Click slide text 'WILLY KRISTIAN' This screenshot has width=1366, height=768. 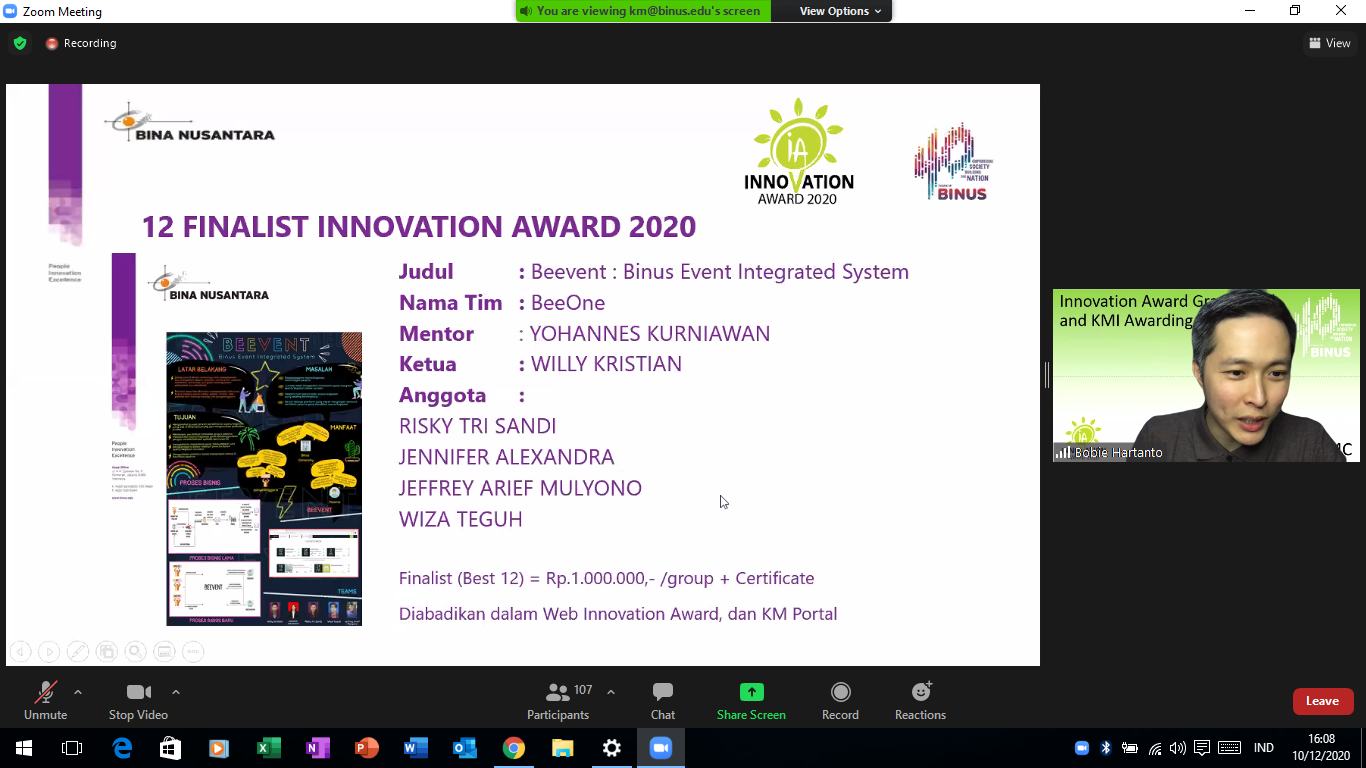click(606, 364)
